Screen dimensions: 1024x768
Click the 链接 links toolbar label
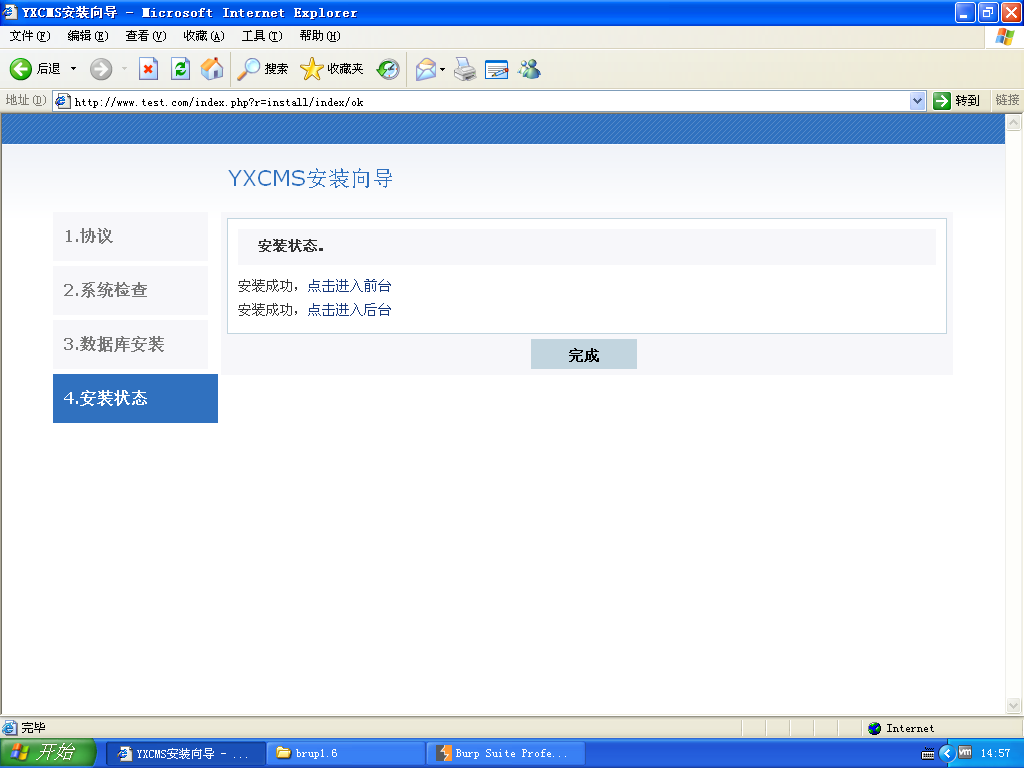1007,101
